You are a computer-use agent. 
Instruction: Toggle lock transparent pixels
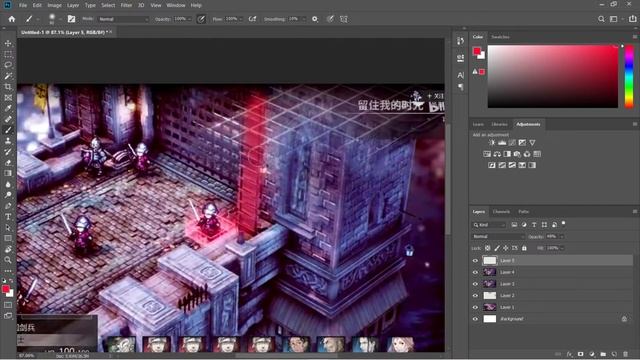(487, 248)
